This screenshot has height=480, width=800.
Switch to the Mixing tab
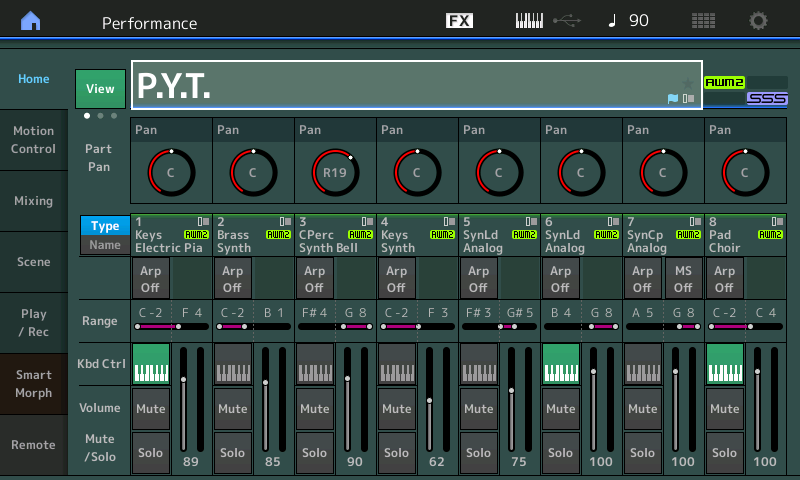(33, 201)
